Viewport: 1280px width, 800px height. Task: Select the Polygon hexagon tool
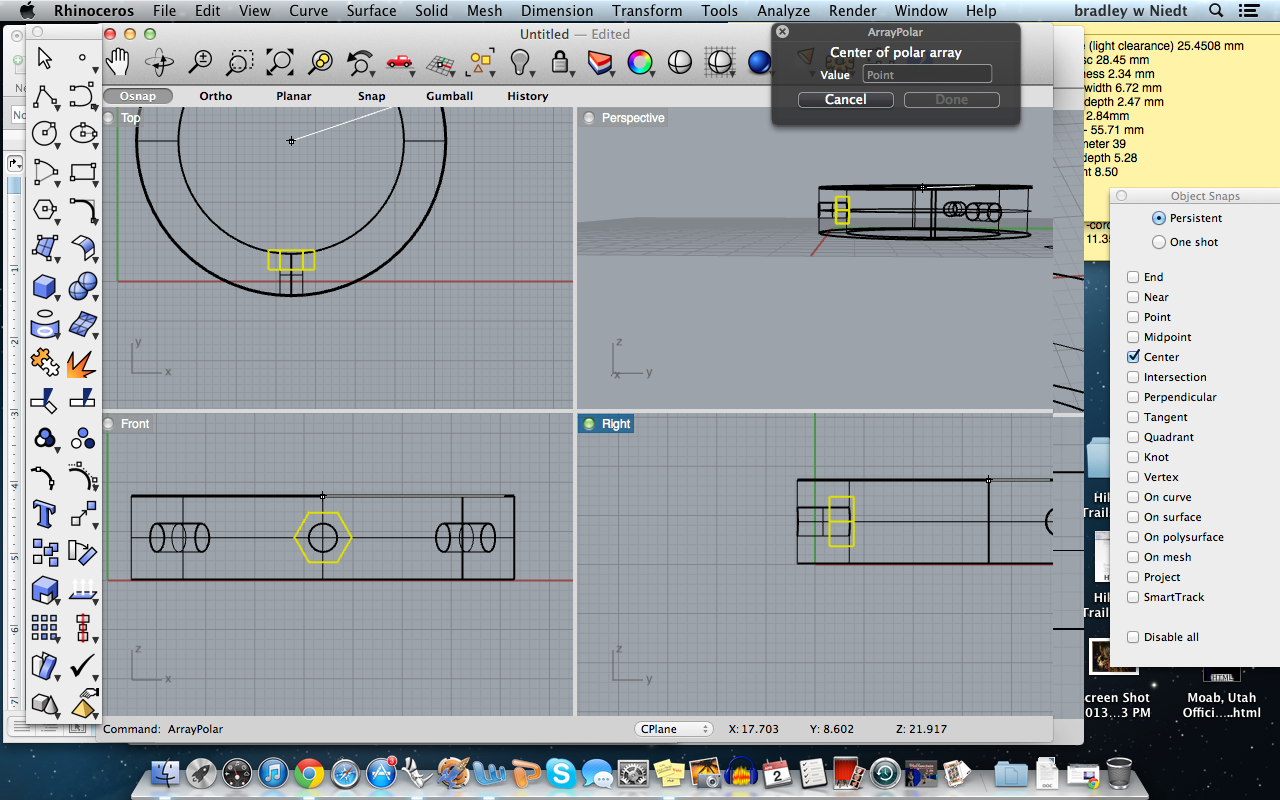(44, 210)
